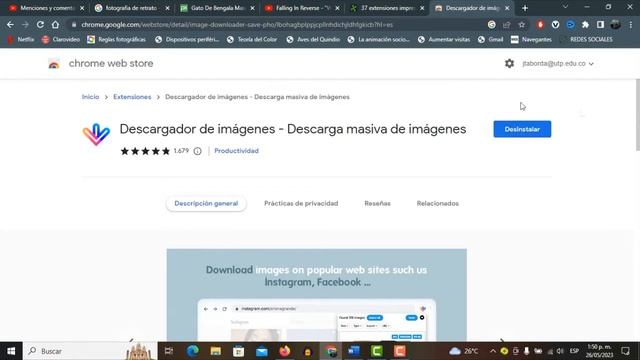
Task: Open the Relacionados tab
Action: click(438, 203)
